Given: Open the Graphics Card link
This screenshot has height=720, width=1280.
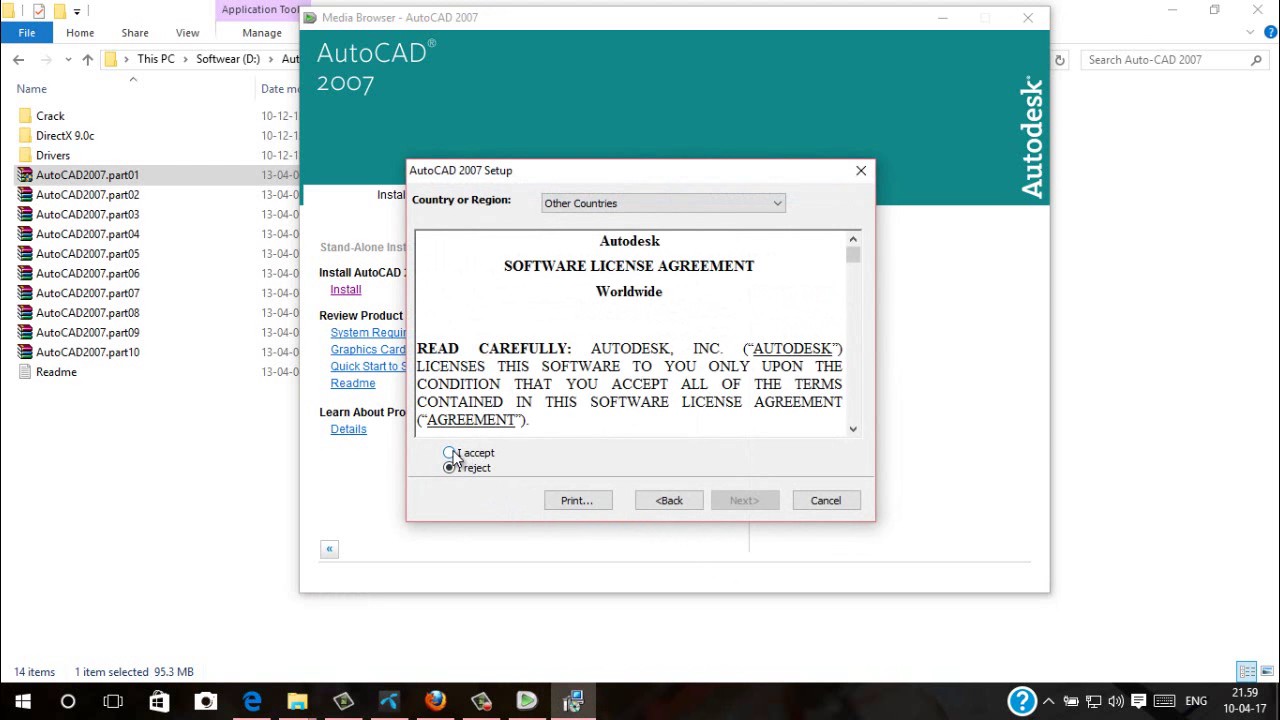Looking at the screenshot, I should coord(368,350).
